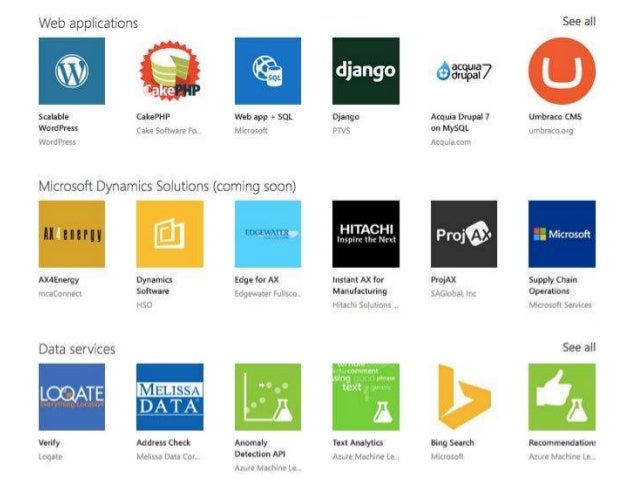The image size is (638, 479).
Task: Open Instant AX for Manufacturing title
Action: tap(360, 285)
